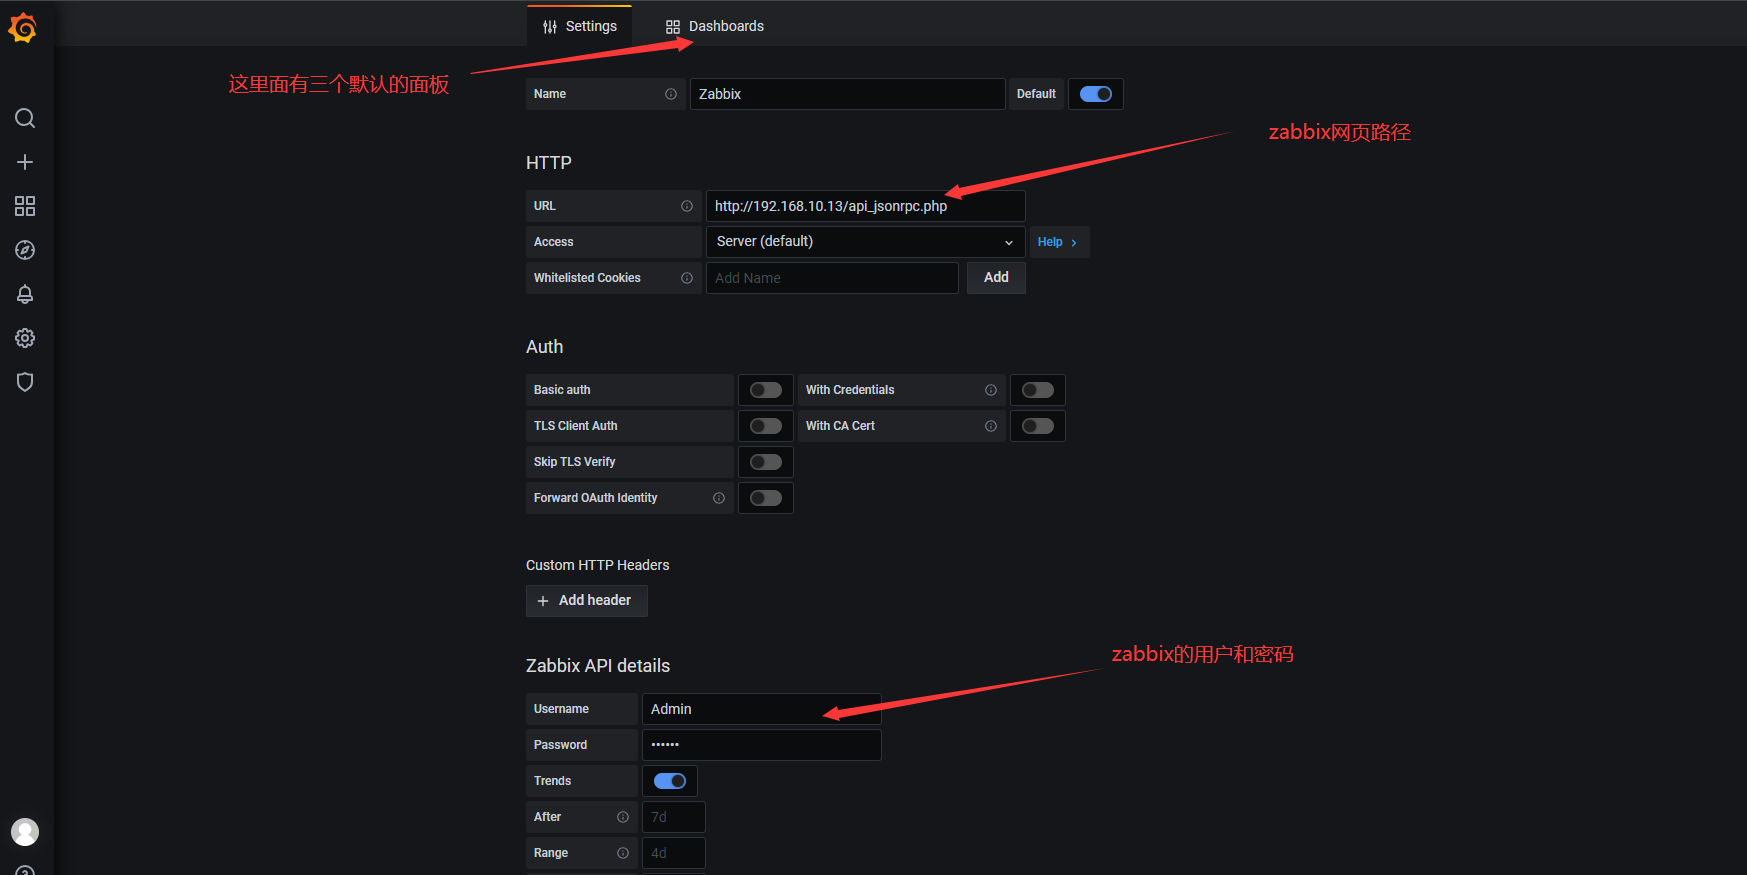Viewport: 1747px width, 875px height.
Task: Open the Explore compass icon
Action: [x=25, y=250]
